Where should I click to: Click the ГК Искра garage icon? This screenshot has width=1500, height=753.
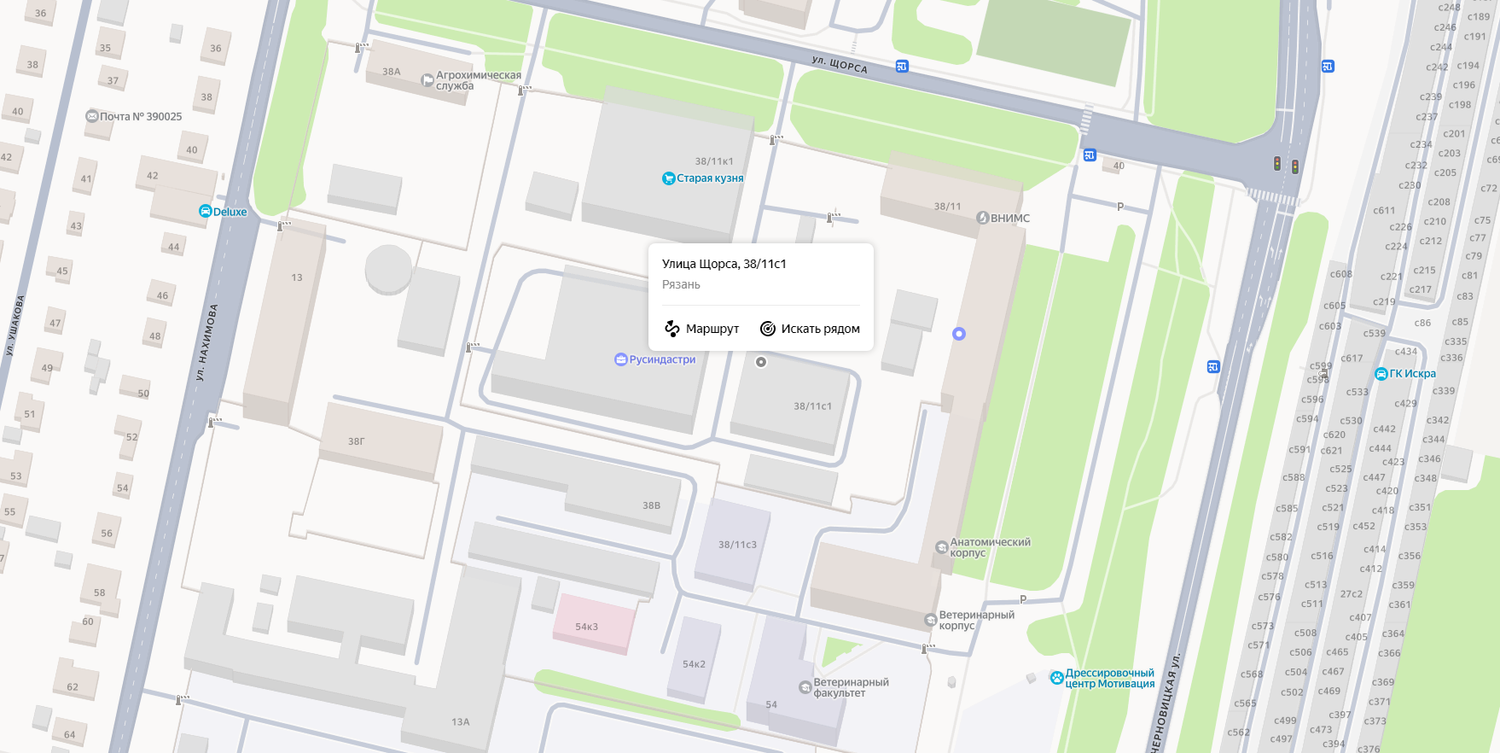[1381, 374]
